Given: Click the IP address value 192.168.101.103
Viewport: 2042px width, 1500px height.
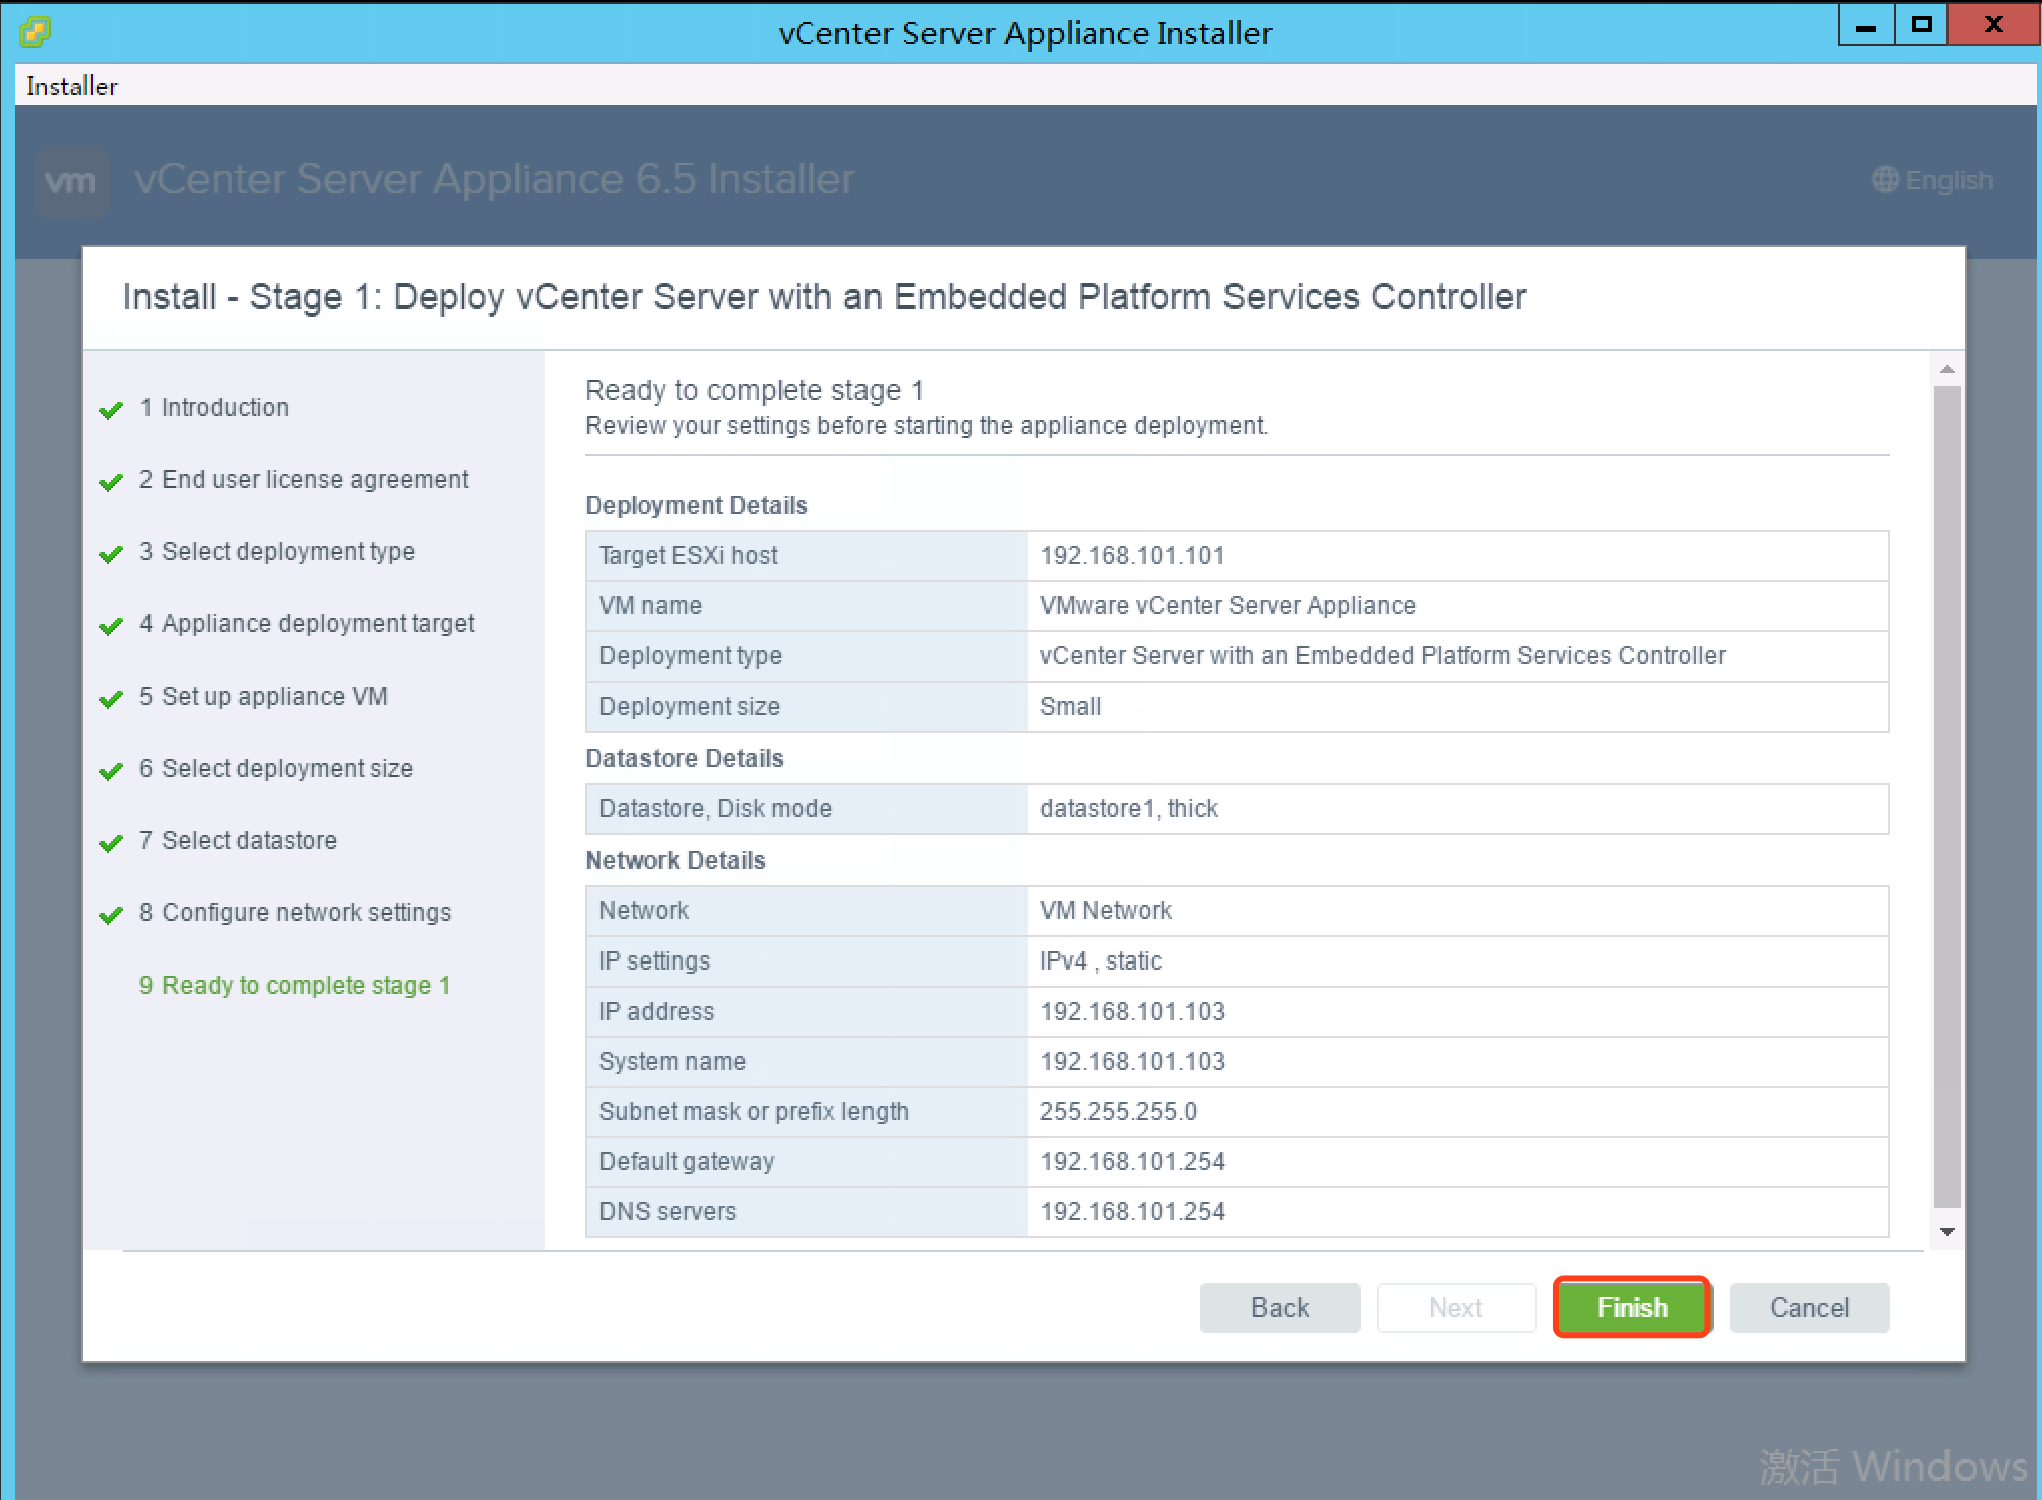Looking at the screenshot, I should point(1132,1011).
